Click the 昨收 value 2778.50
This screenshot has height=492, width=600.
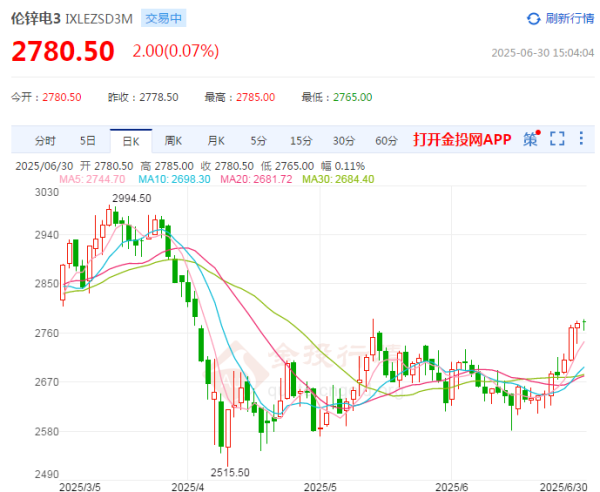159,97
